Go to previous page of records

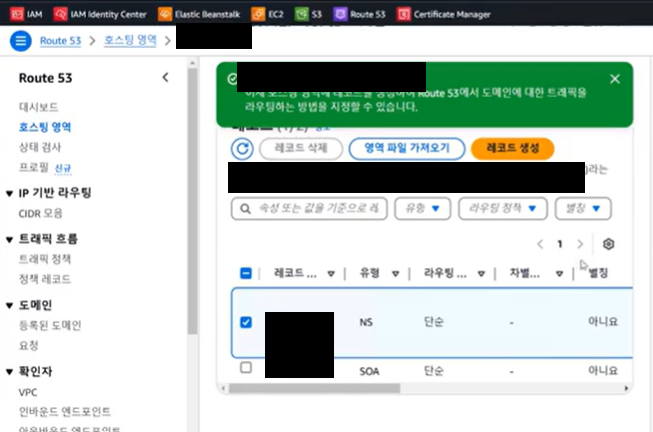coord(540,244)
